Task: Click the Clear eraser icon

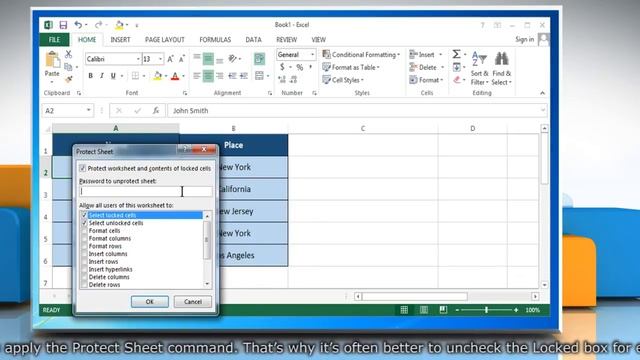Action: click(x=457, y=80)
